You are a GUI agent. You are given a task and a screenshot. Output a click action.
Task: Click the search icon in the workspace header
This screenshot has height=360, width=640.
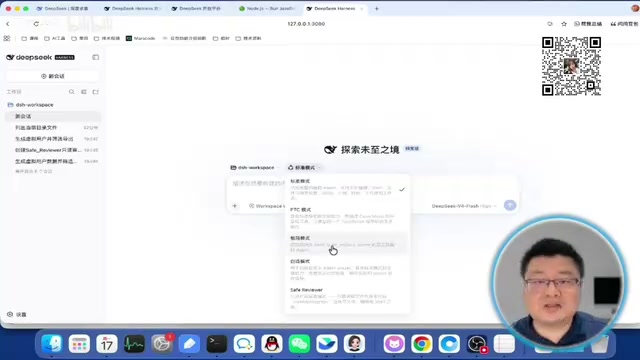point(71,92)
